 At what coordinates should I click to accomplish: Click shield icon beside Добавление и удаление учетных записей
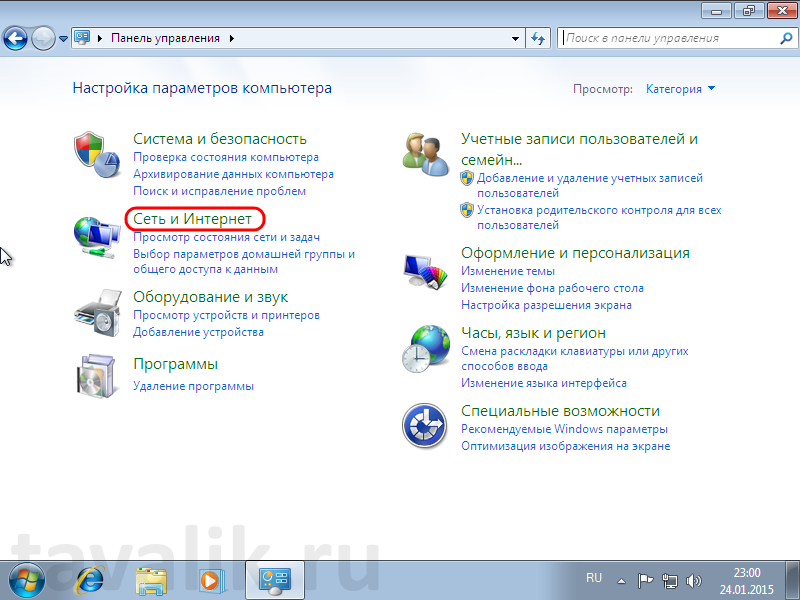pyautogui.click(x=467, y=178)
